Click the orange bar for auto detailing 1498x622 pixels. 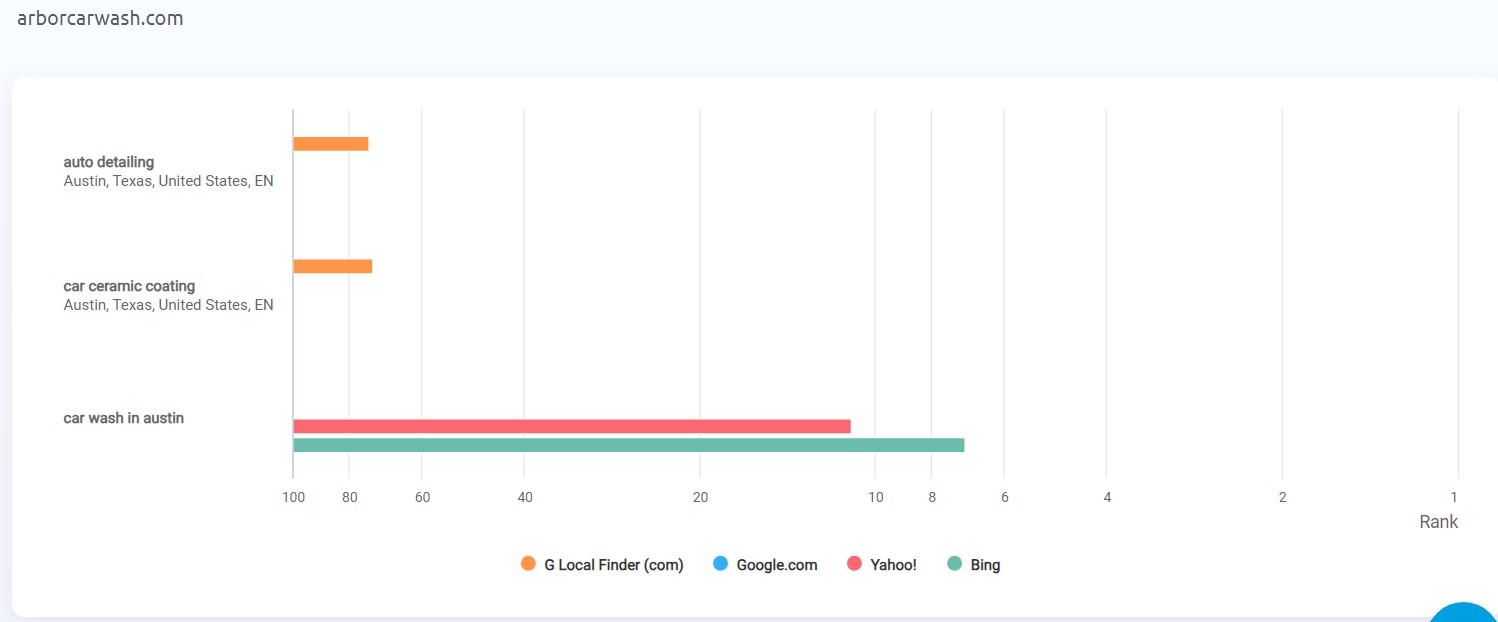pyautogui.click(x=331, y=144)
